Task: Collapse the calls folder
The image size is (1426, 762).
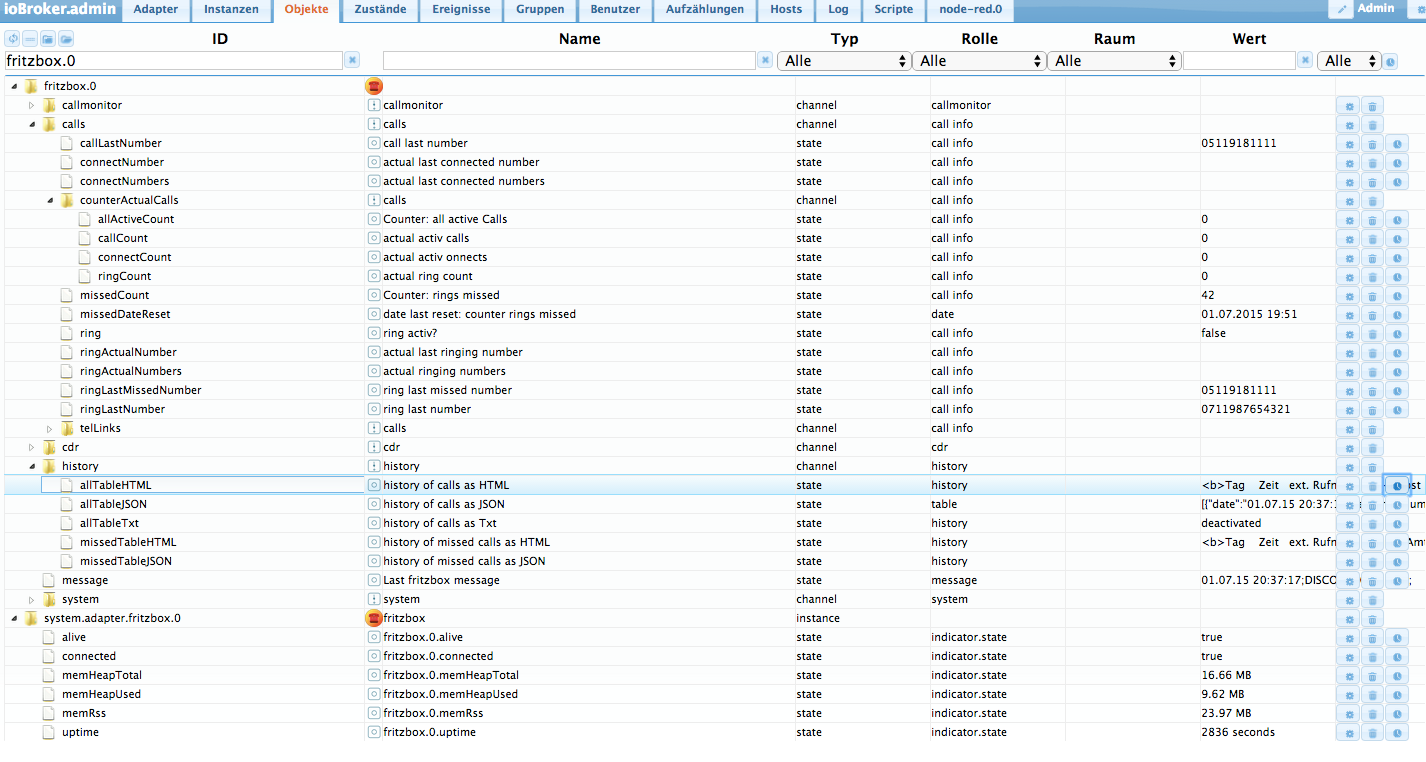Action: click(31, 124)
